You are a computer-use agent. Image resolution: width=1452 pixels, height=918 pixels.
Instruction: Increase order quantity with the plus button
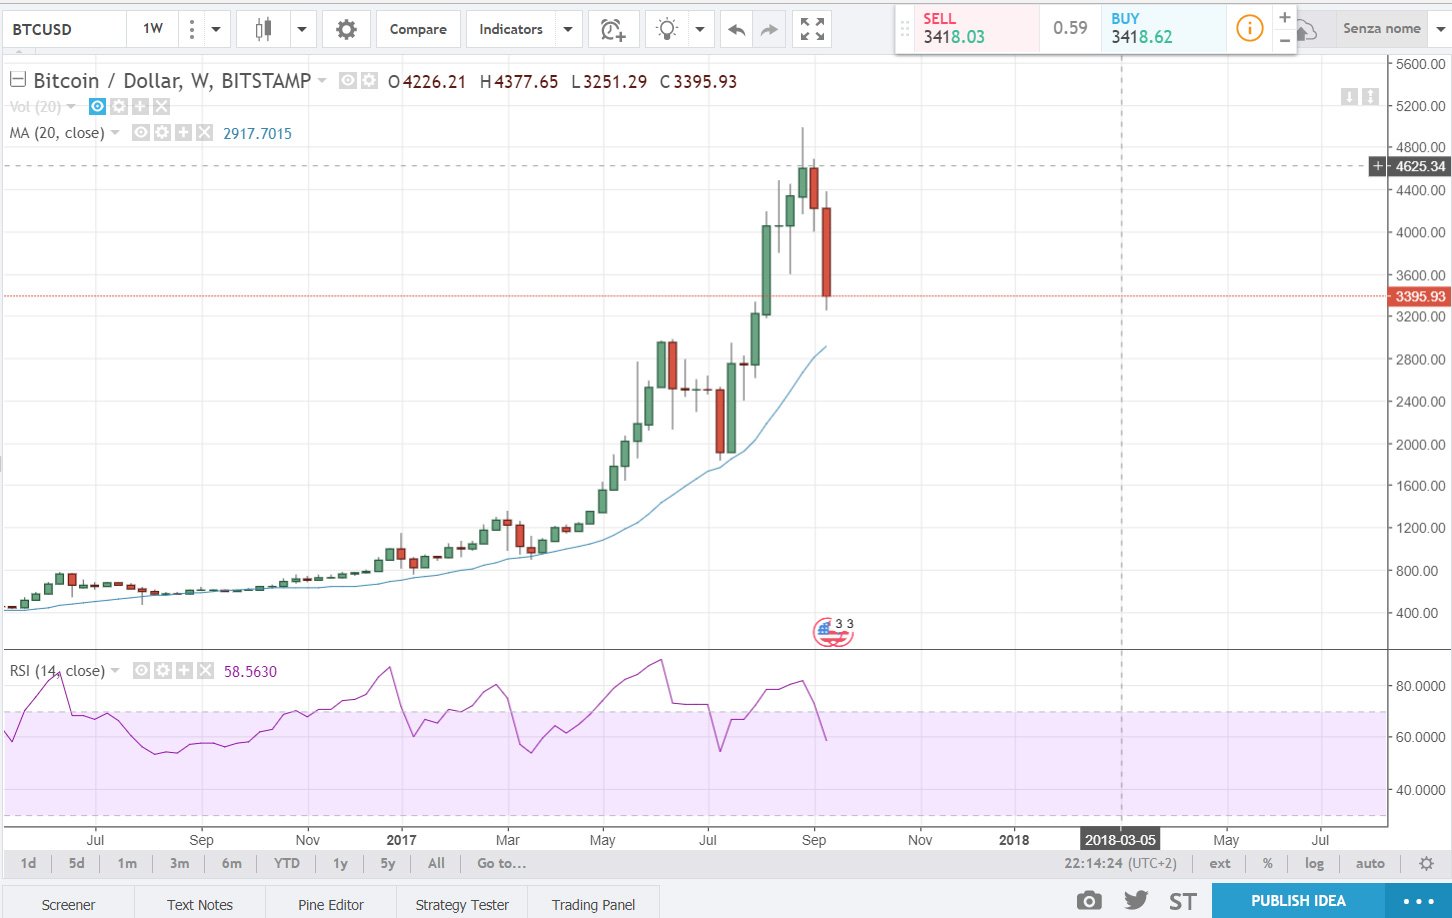pyautogui.click(x=1285, y=17)
